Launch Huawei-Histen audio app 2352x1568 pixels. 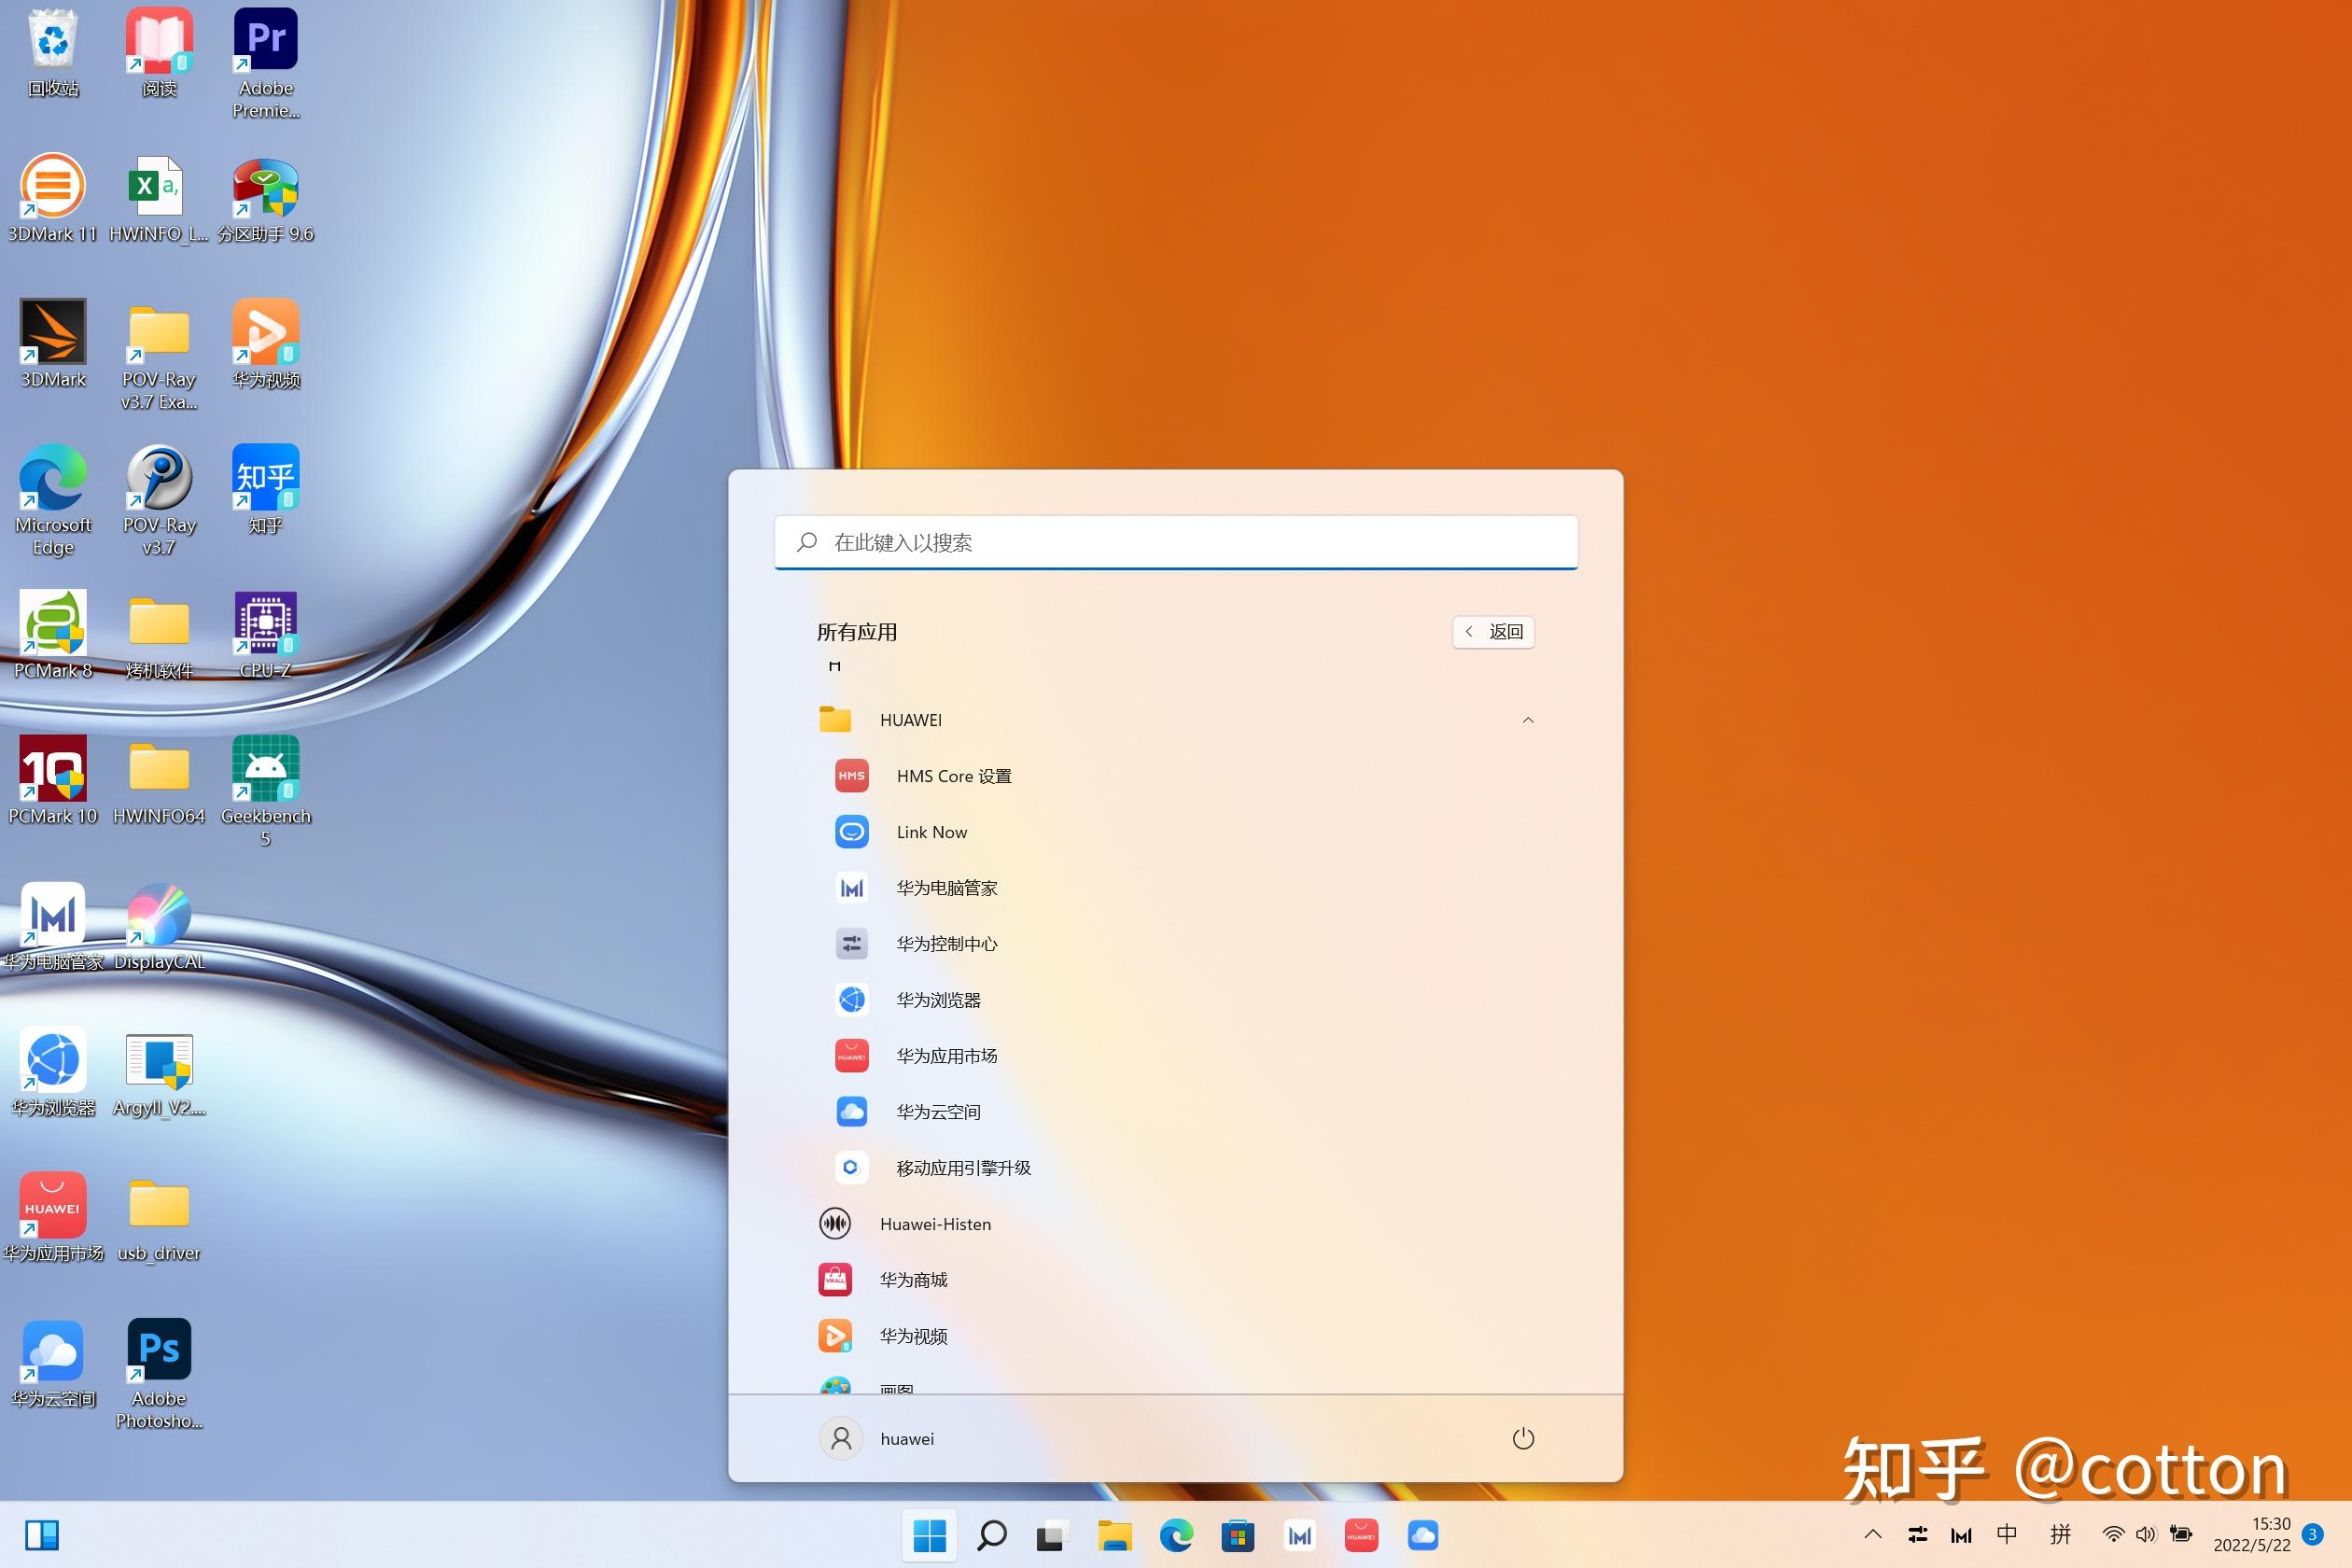(x=934, y=1224)
